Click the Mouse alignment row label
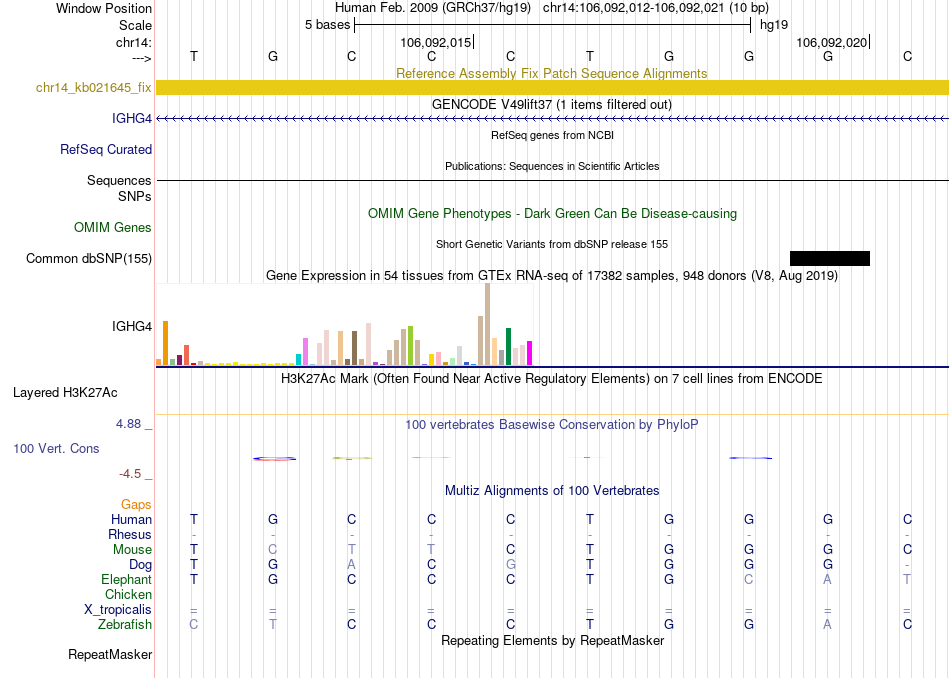950x678 pixels. [x=132, y=550]
